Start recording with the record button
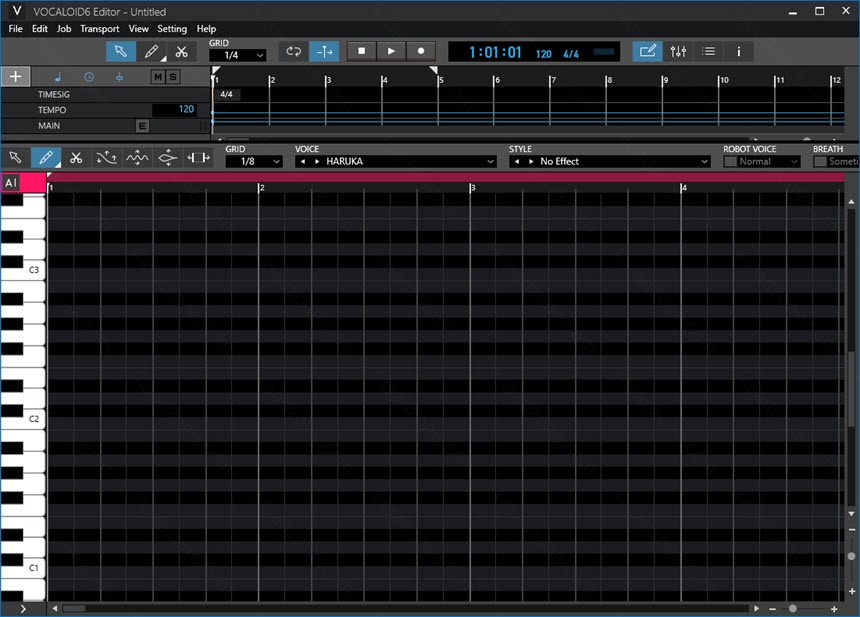Viewport: 860px width, 617px height. pos(421,51)
